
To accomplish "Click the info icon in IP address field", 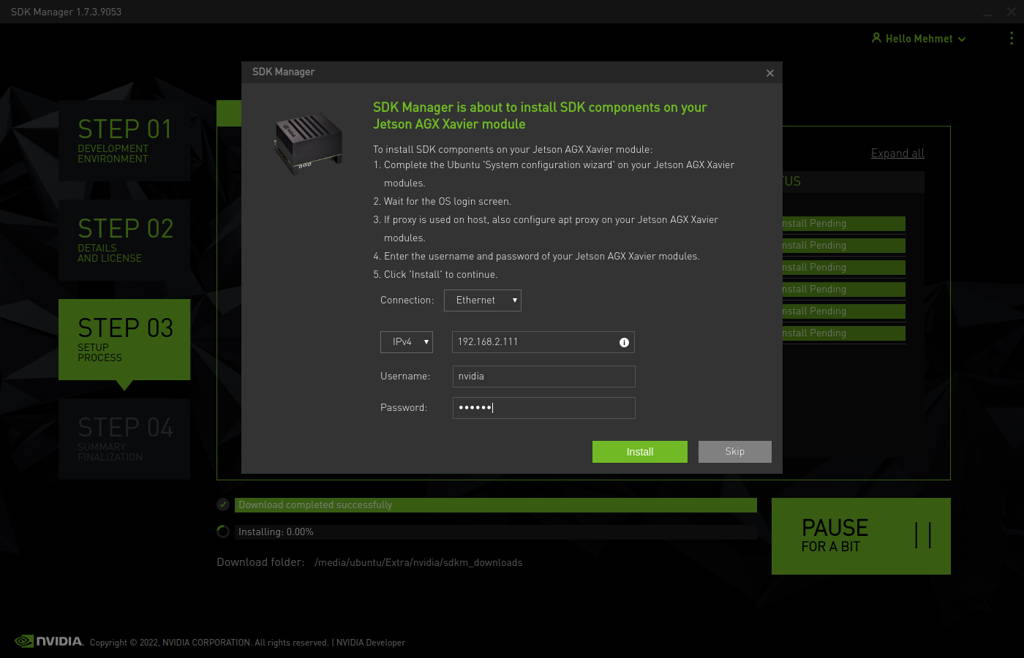I will pos(624,342).
